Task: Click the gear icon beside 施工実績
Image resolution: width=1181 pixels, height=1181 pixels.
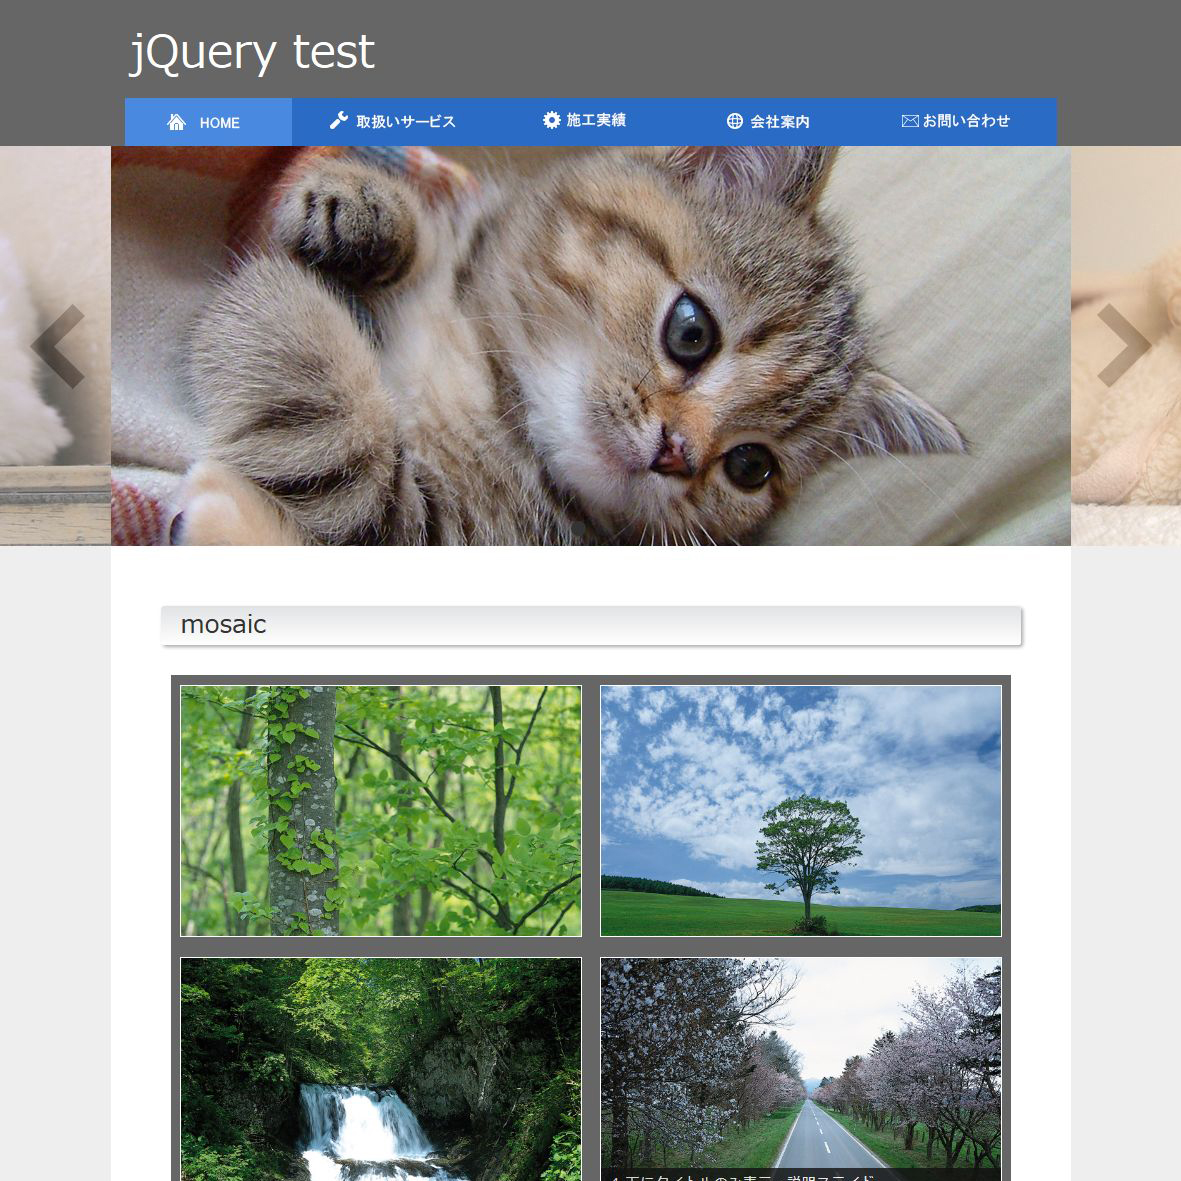Action: click(x=552, y=120)
